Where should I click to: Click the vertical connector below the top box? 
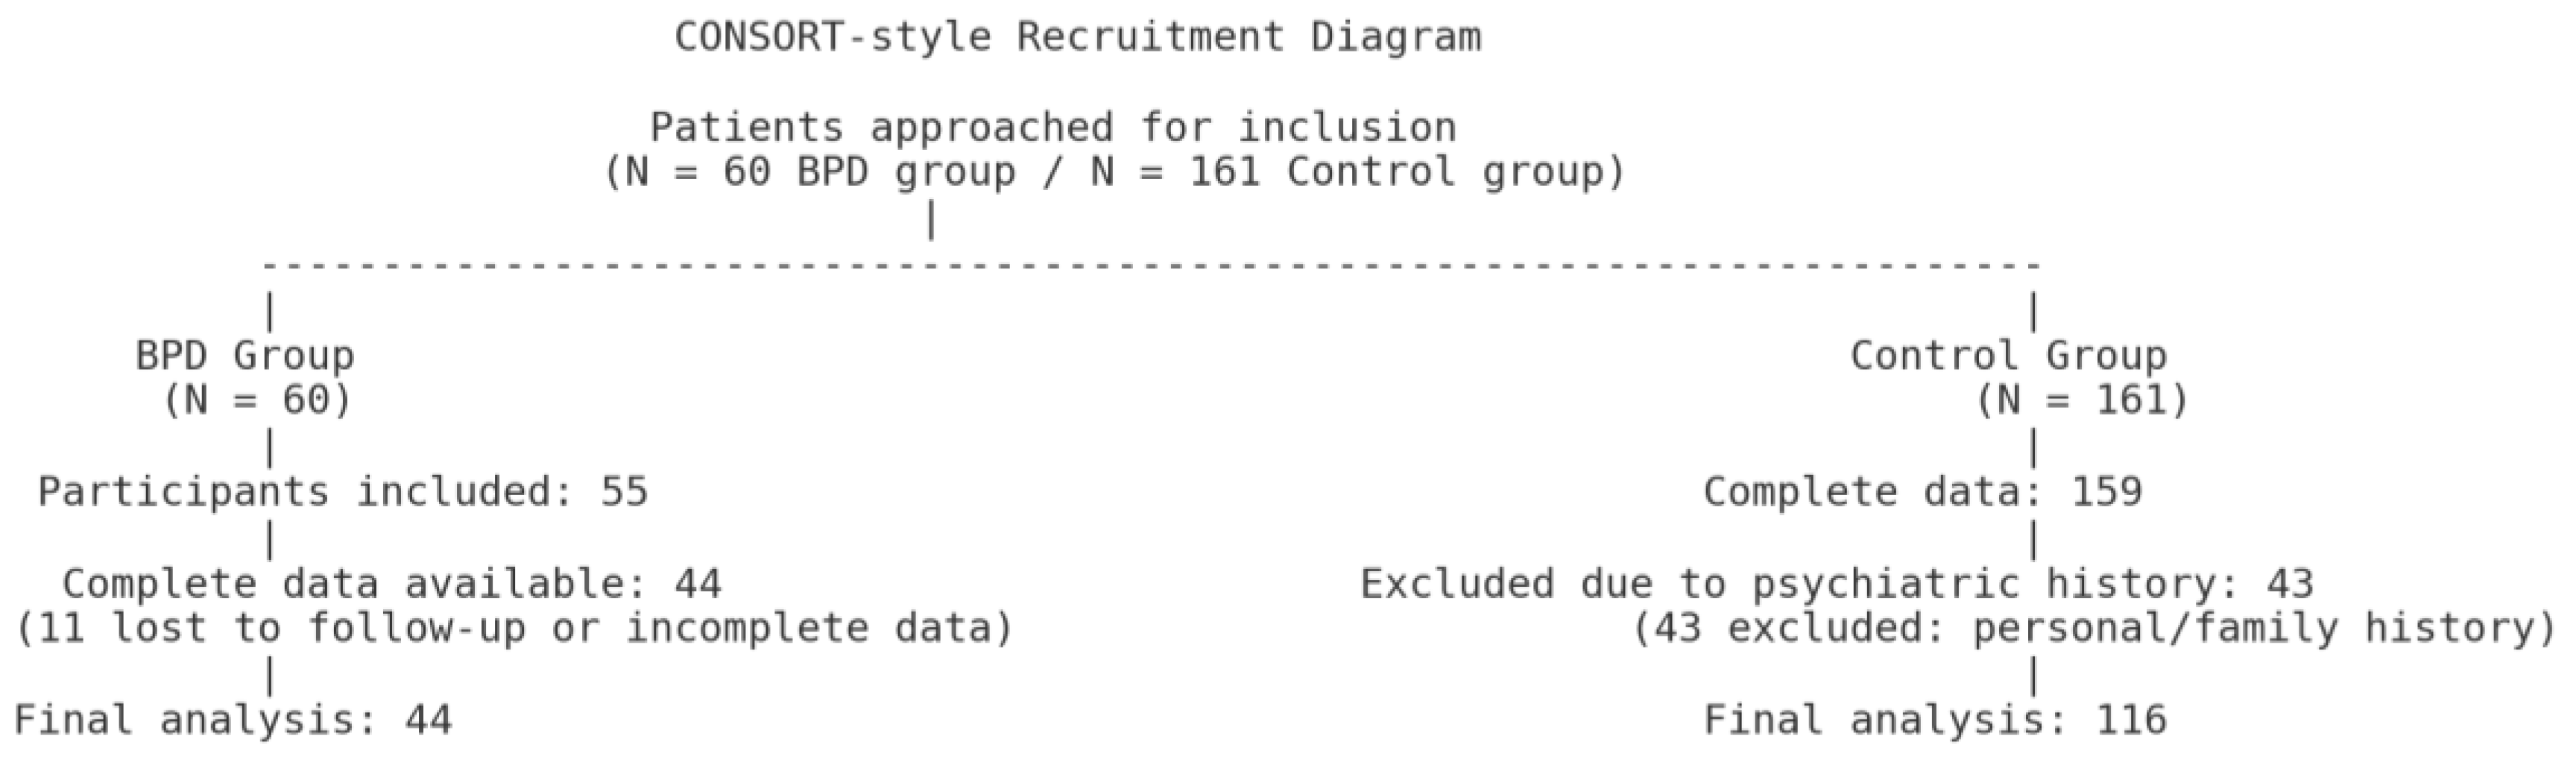point(932,221)
